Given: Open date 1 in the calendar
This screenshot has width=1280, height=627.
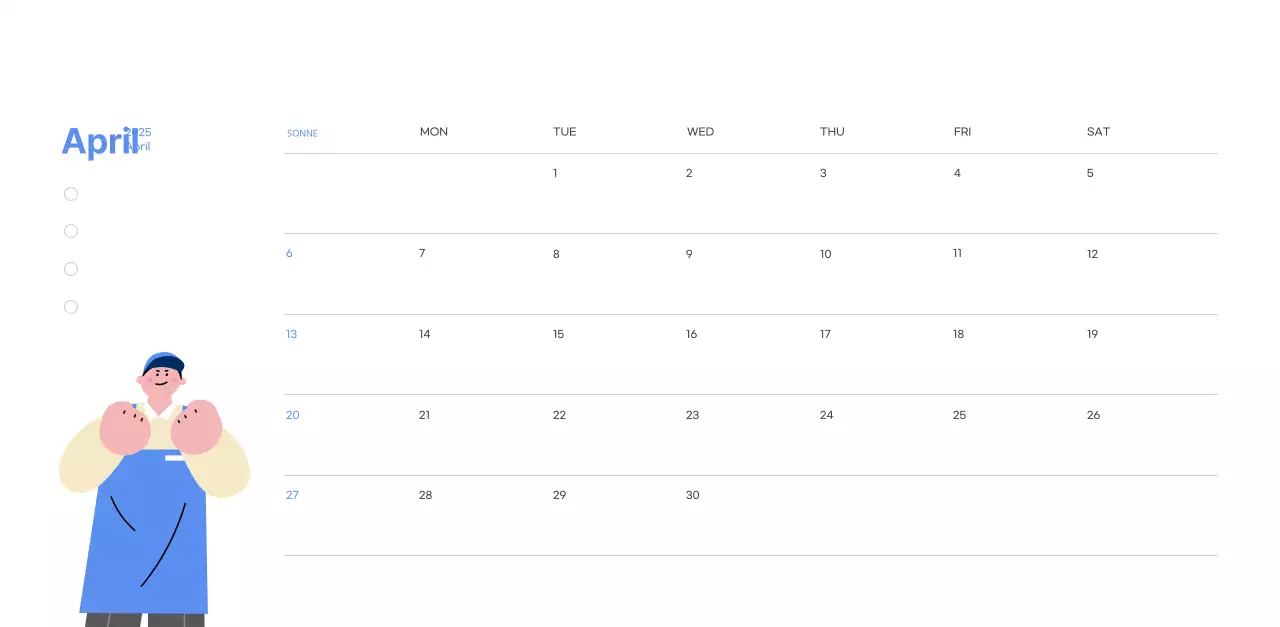Looking at the screenshot, I should click(555, 173).
